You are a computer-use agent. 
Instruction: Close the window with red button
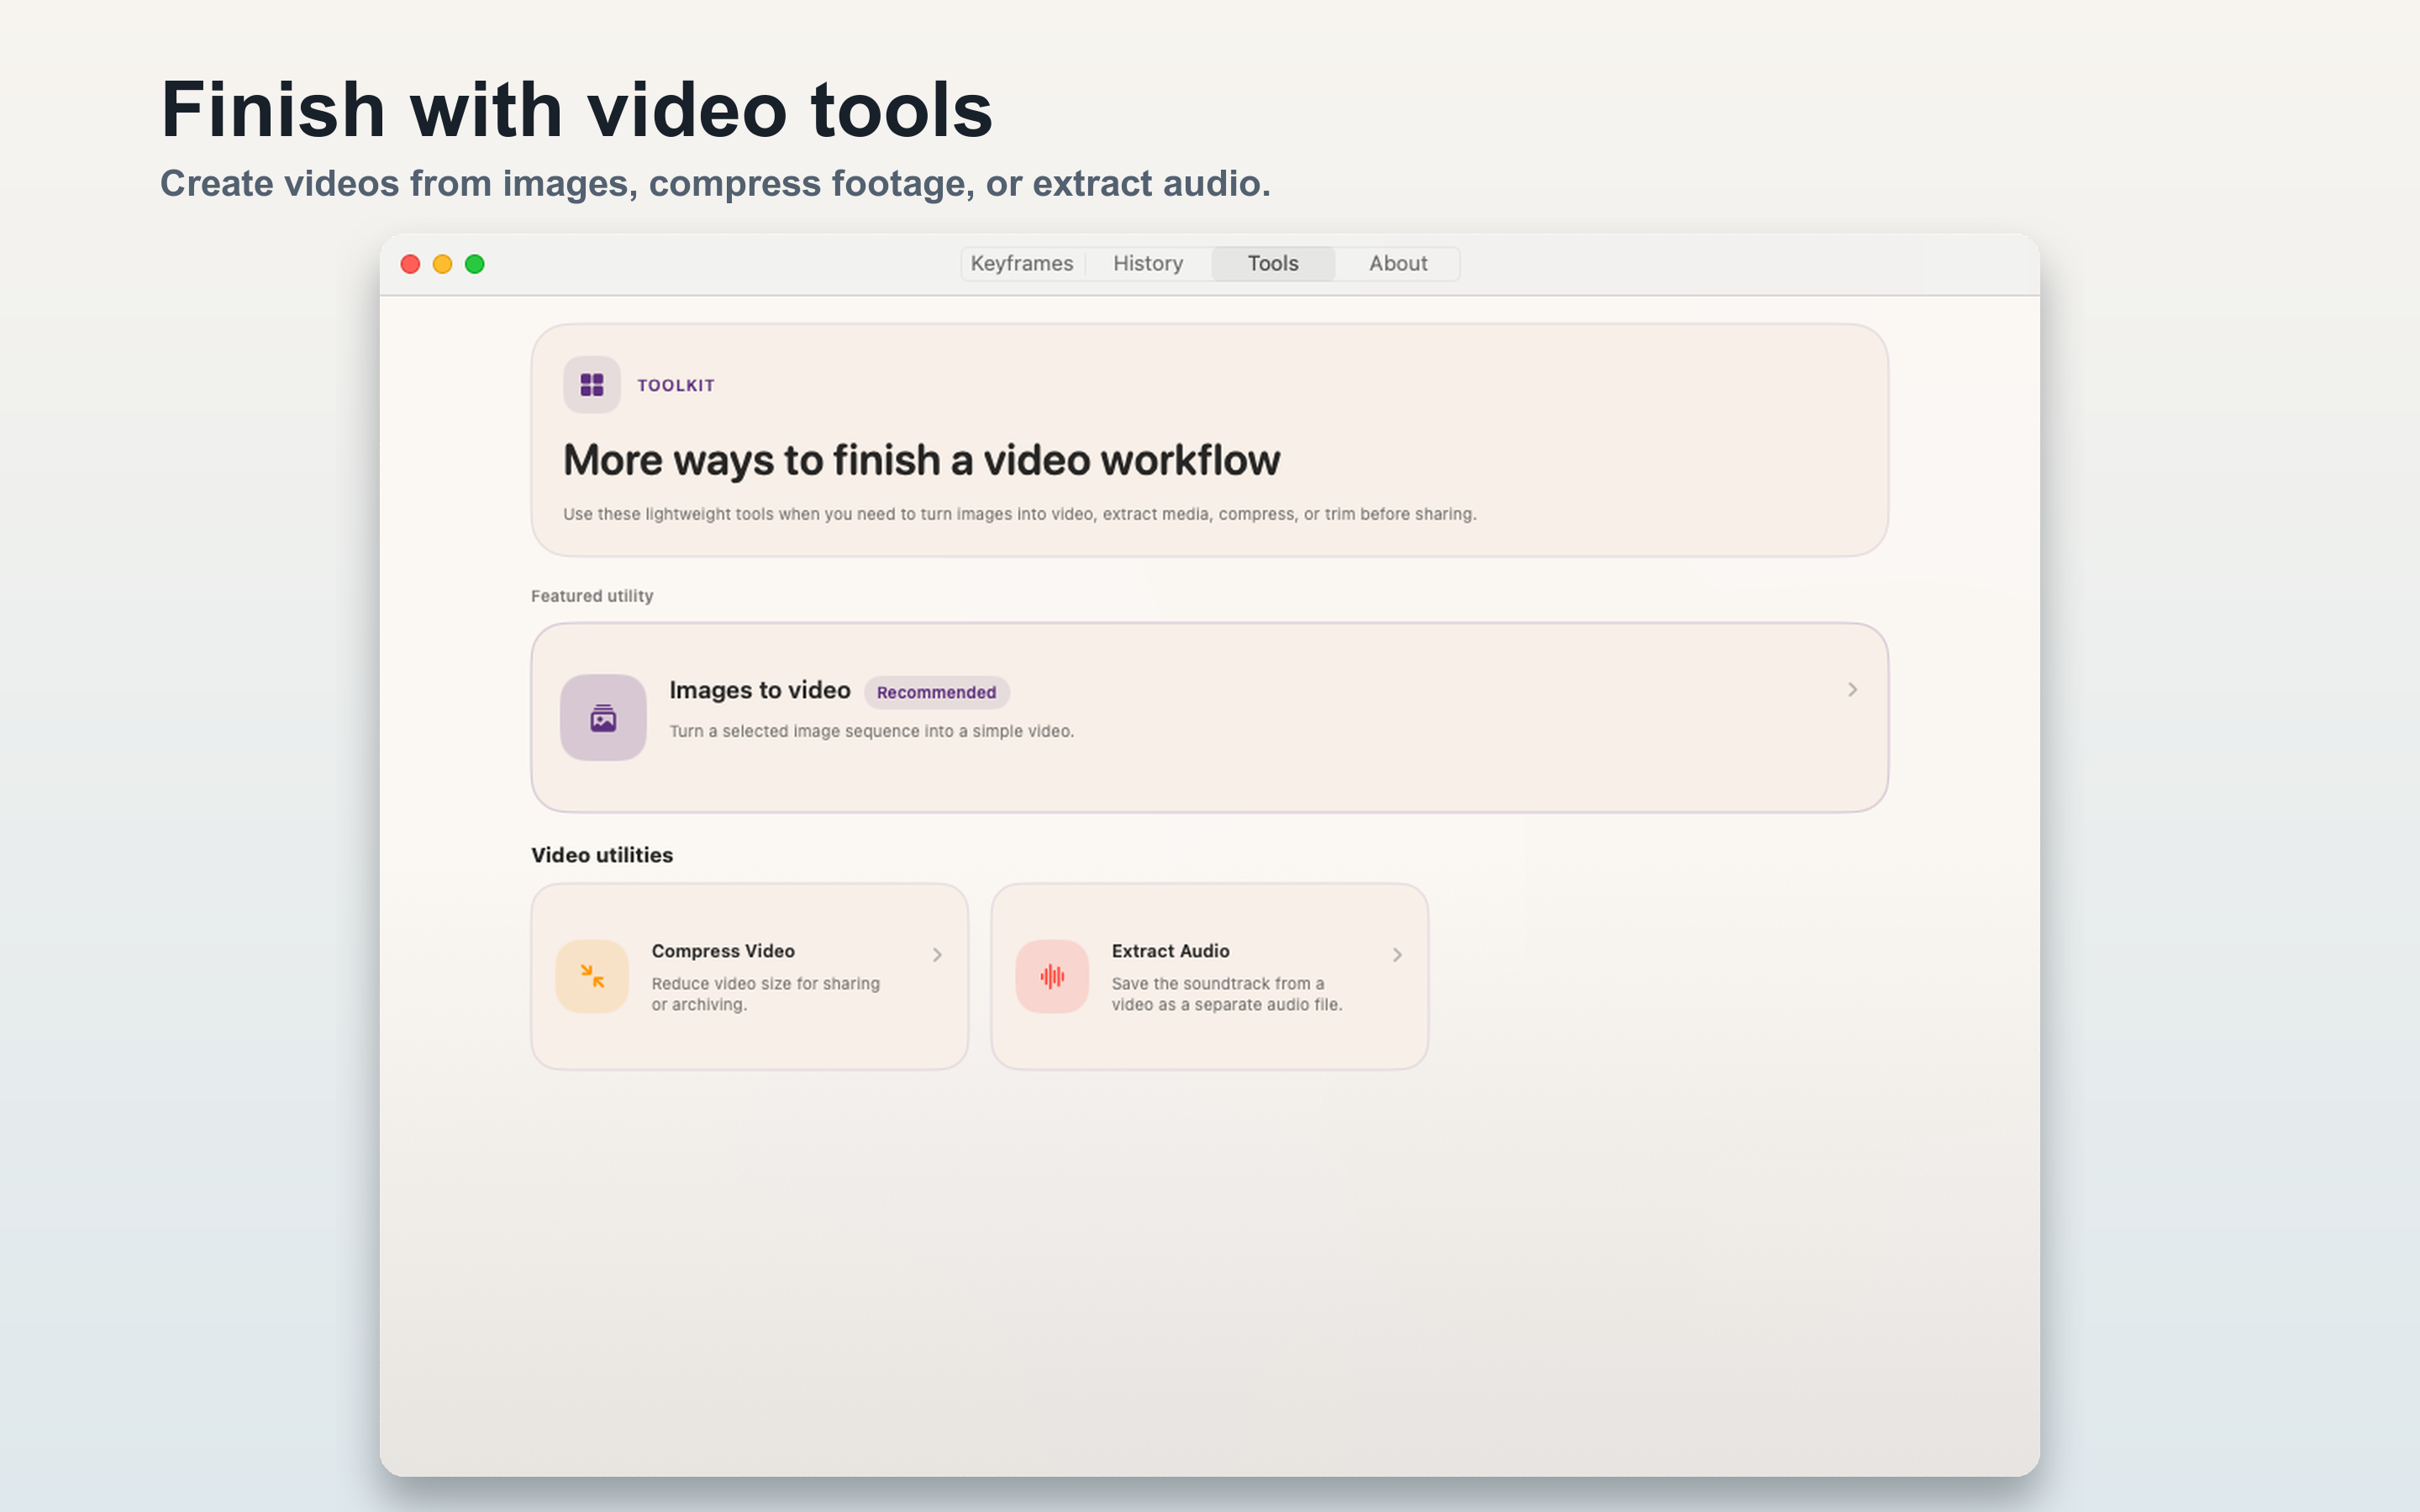pos(410,264)
